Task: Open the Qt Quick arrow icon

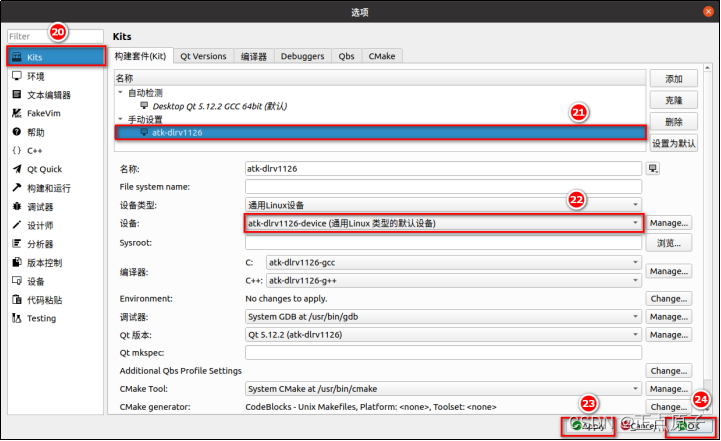Action: pos(17,169)
